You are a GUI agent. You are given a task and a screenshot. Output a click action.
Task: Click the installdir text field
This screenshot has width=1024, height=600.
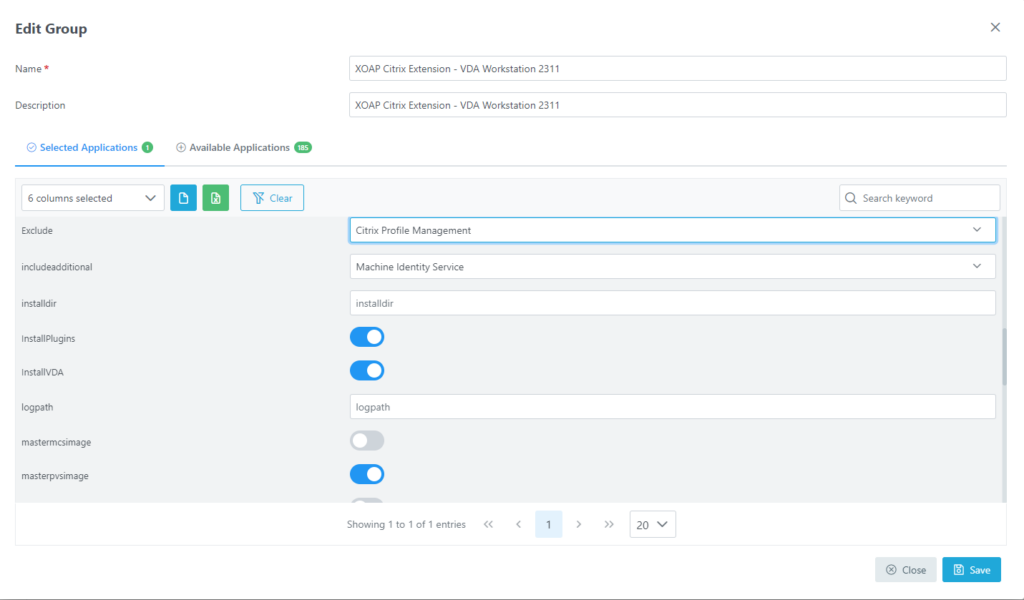[x=673, y=303]
